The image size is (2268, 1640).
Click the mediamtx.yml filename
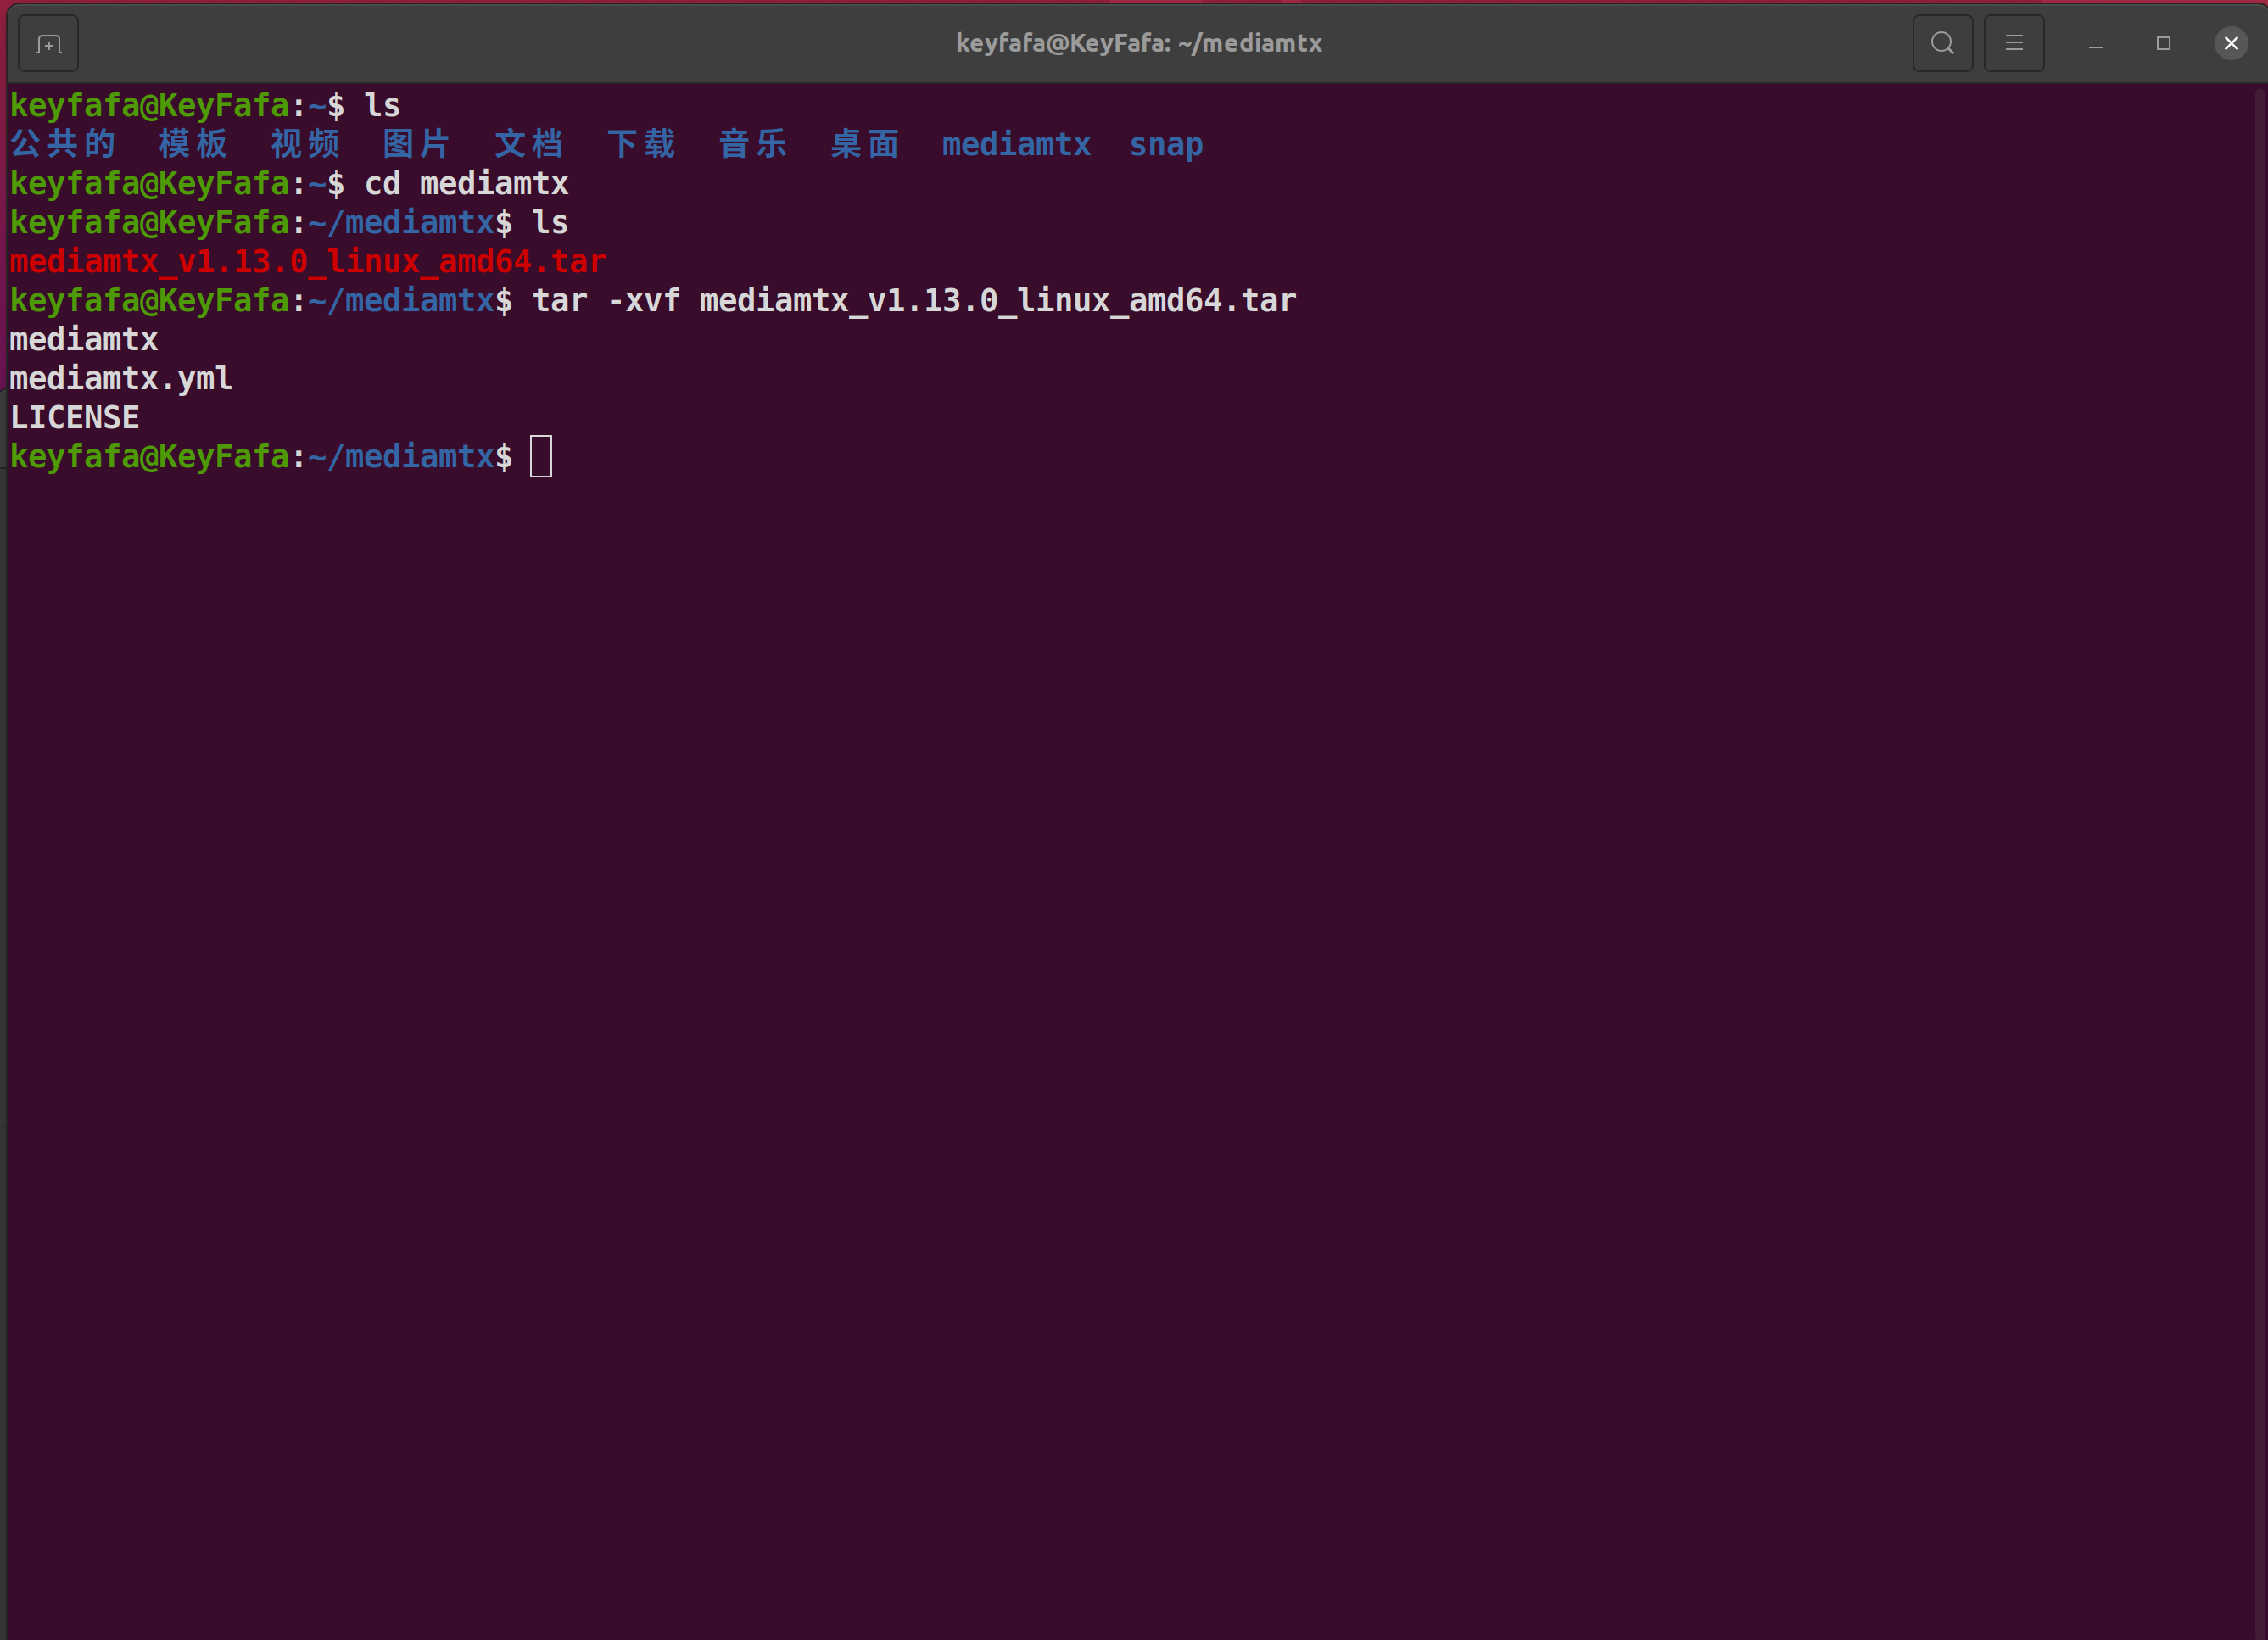click(x=119, y=378)
